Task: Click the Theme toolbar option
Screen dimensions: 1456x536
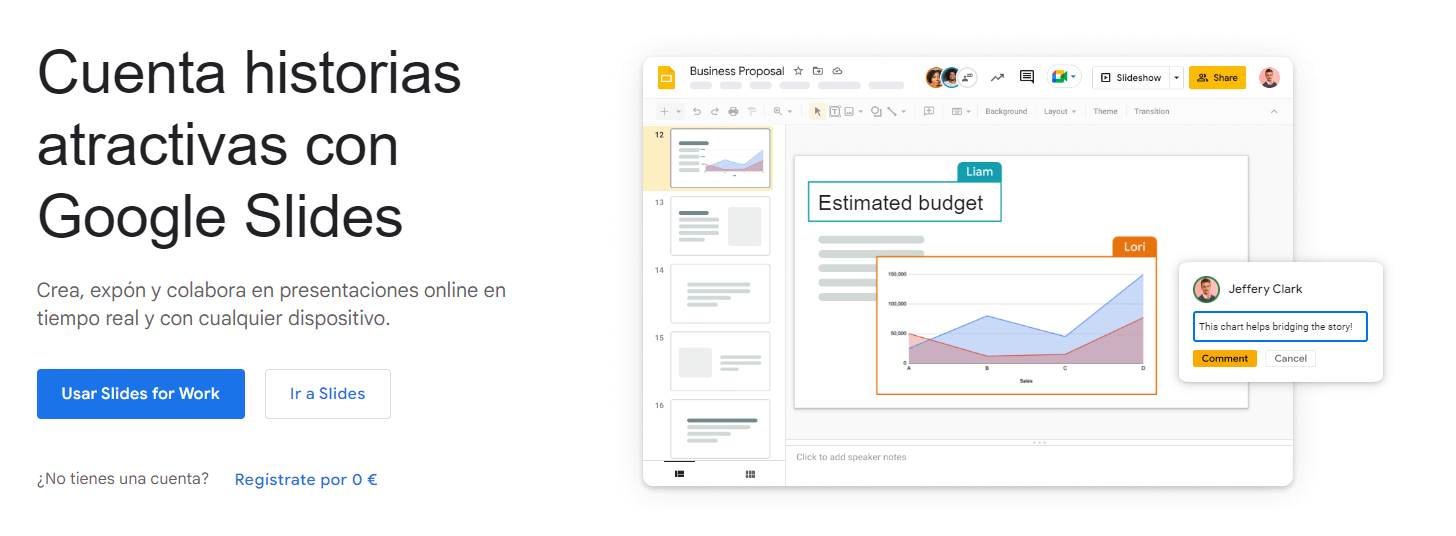Action: pos(1105,111)
